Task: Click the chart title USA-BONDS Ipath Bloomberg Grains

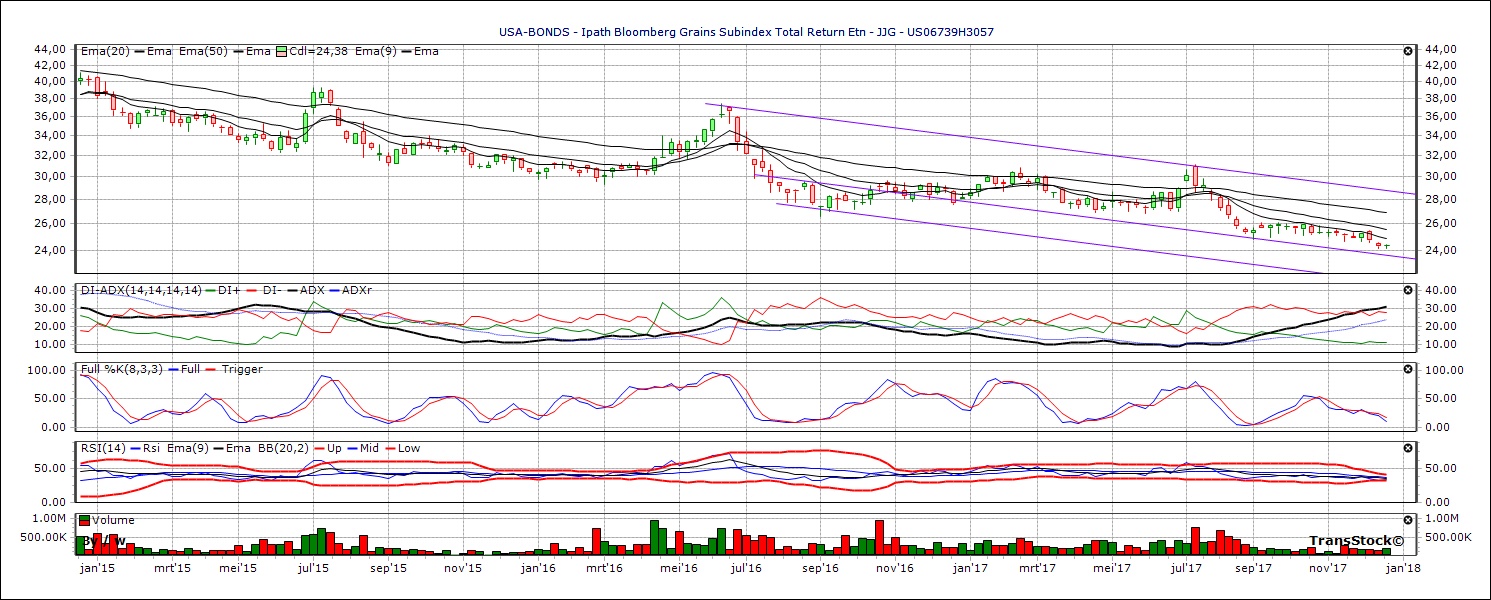Action: pos(746,32)
